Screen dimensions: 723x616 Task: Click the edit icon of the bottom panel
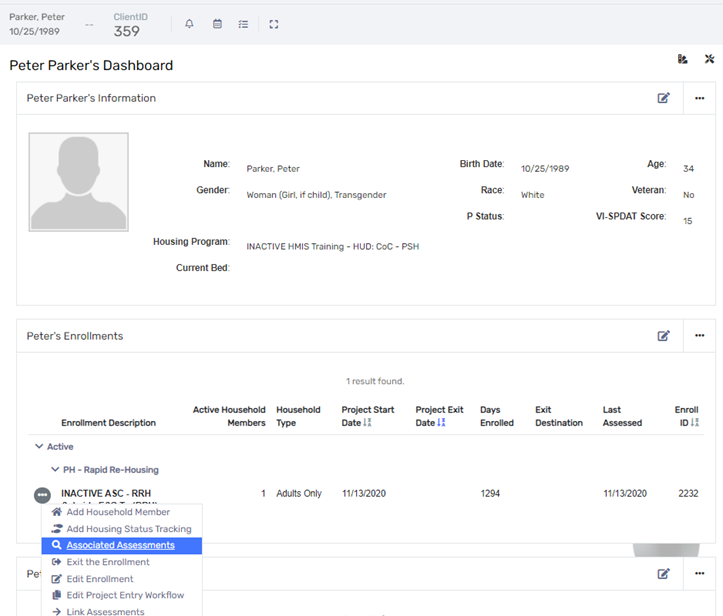[664, 574]
